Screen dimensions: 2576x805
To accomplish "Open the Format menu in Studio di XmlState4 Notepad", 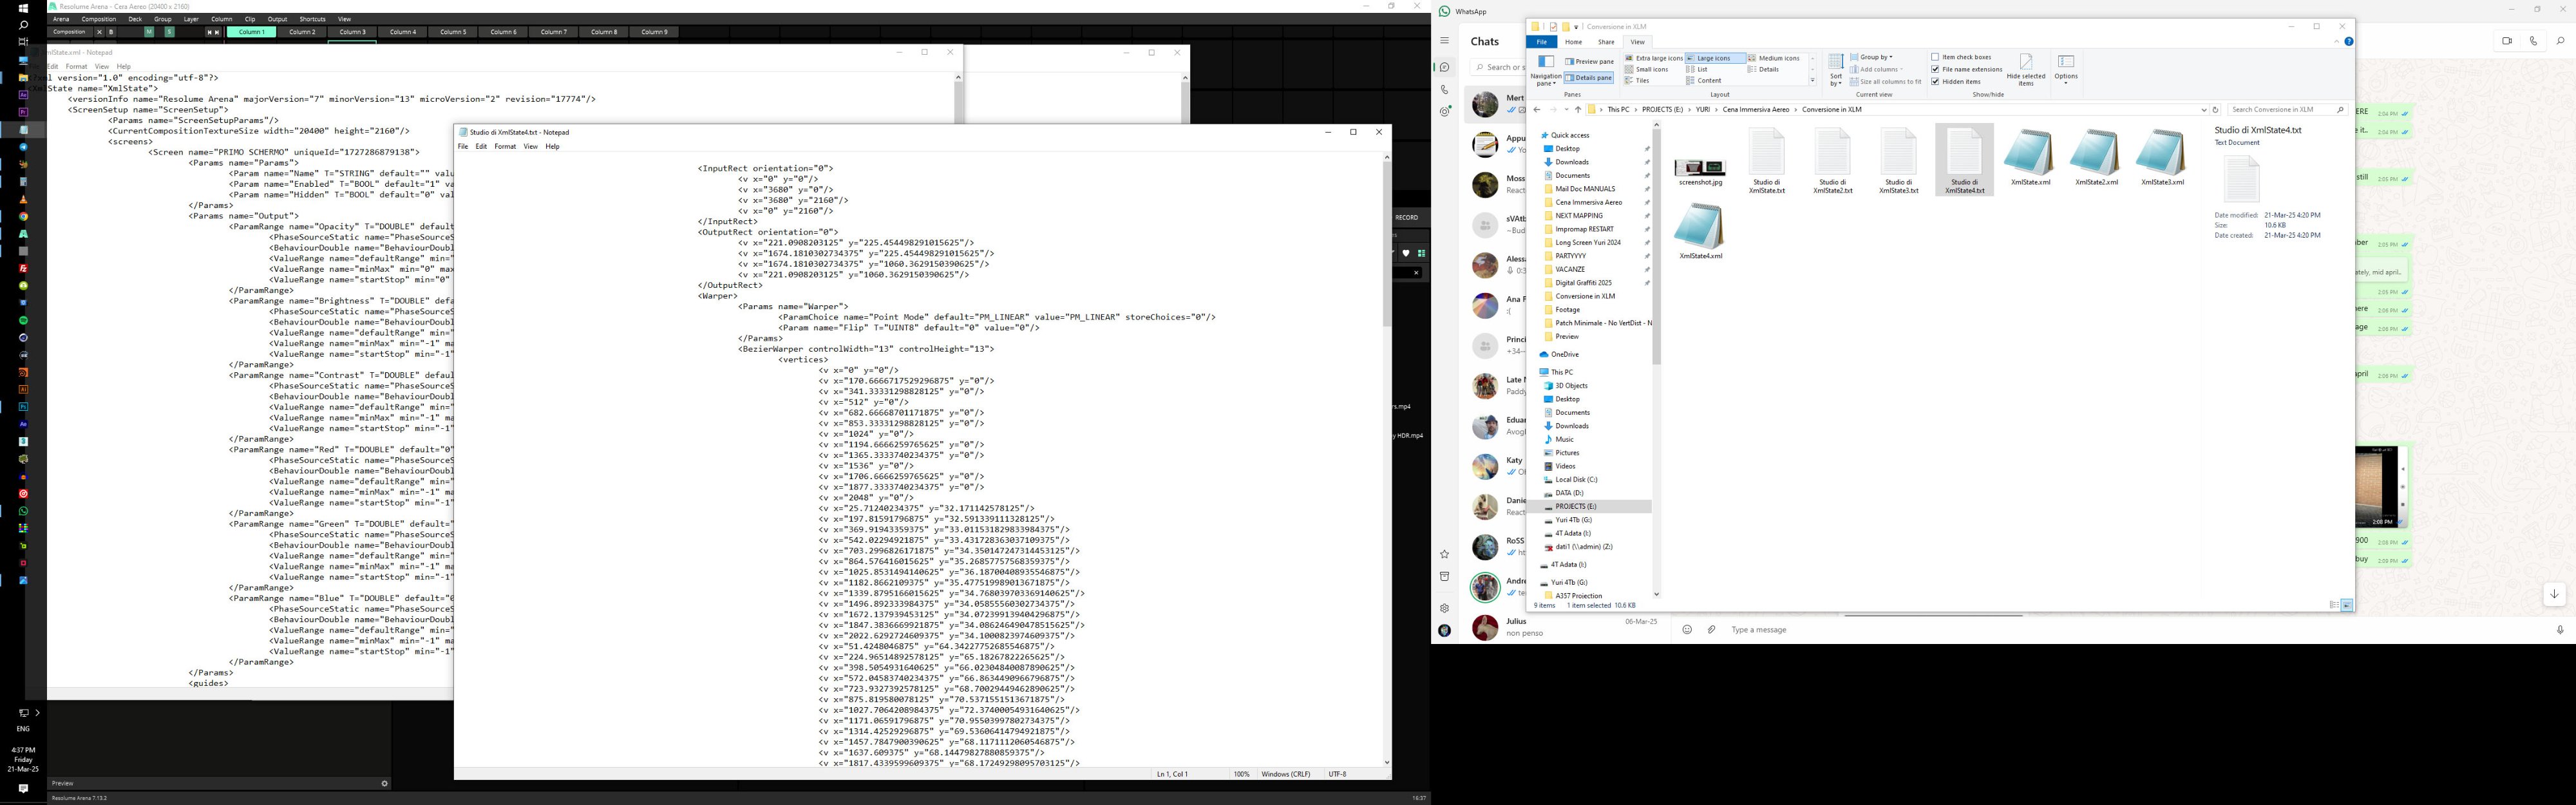I will coord(505,146).
